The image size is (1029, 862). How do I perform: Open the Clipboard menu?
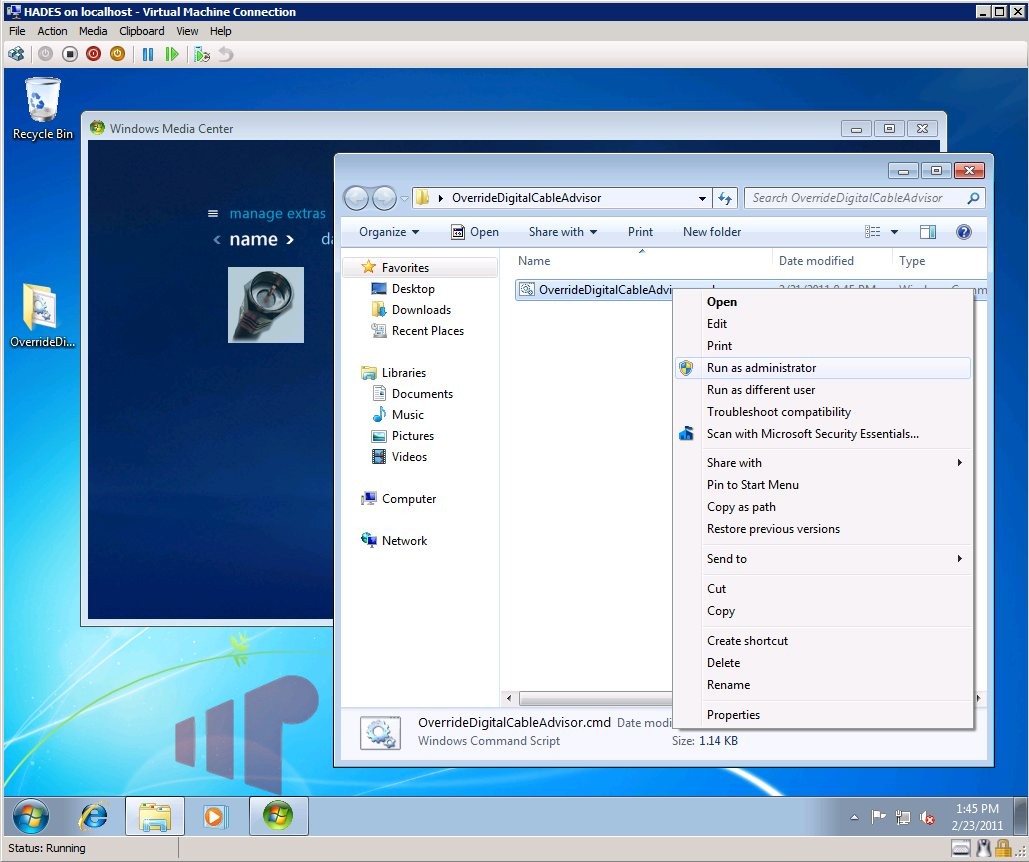coord(142,31)
